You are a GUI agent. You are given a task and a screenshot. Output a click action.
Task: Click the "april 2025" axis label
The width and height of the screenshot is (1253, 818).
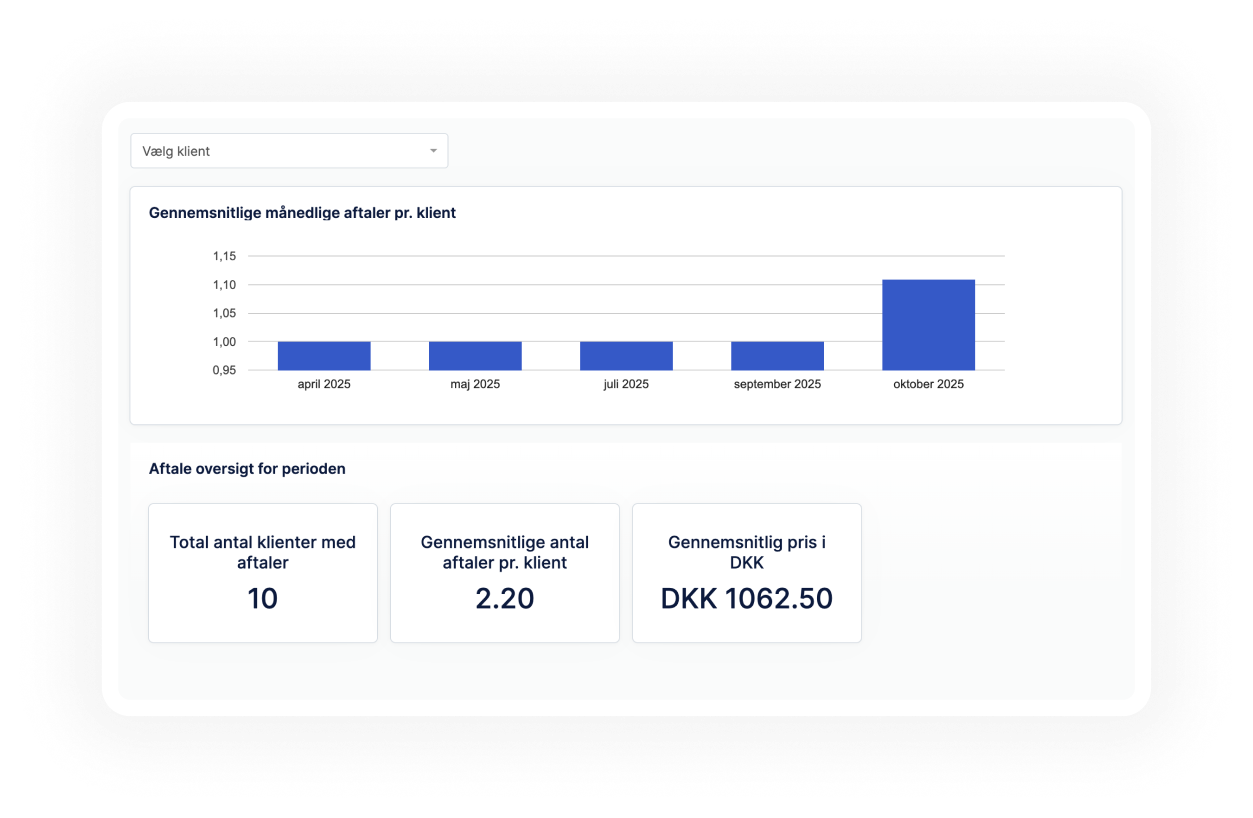pos(324,384)
